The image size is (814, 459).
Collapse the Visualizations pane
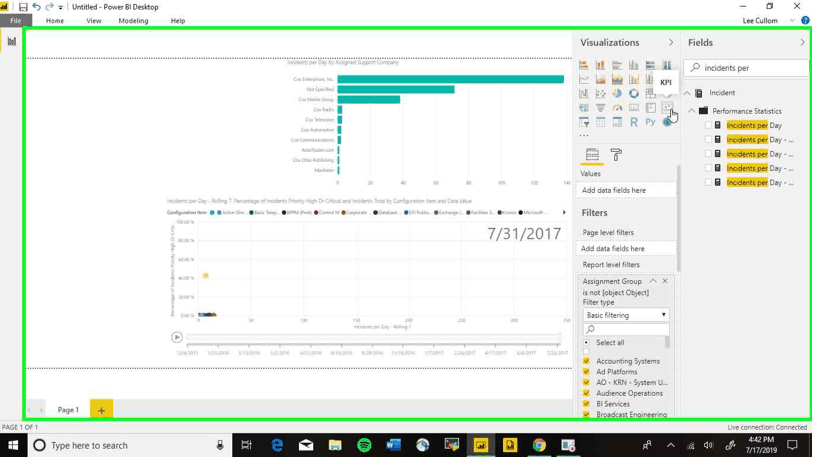point(671,43)
